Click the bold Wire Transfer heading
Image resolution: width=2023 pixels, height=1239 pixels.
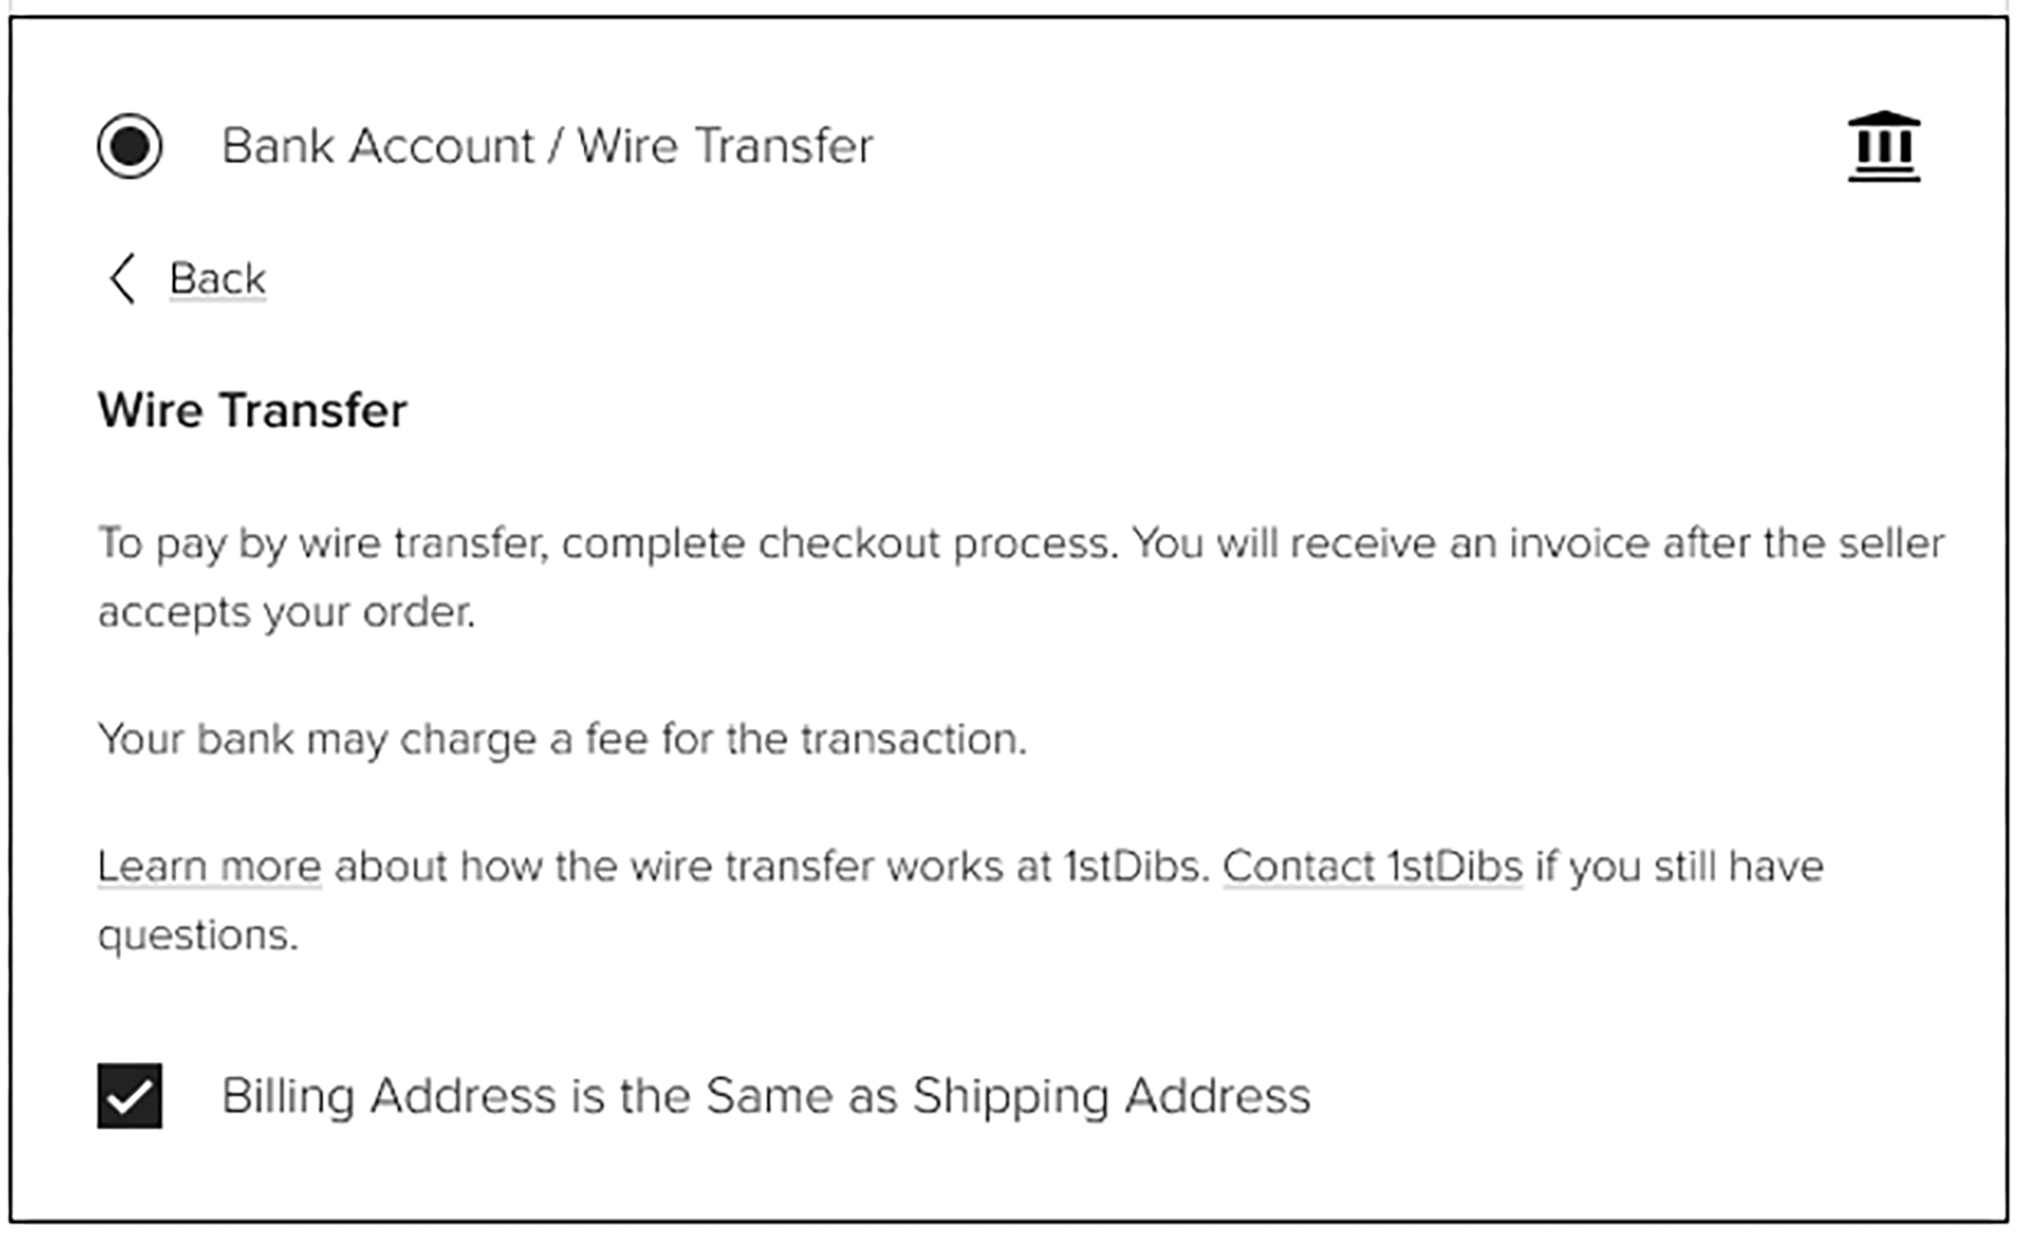[x=252, y=410]
